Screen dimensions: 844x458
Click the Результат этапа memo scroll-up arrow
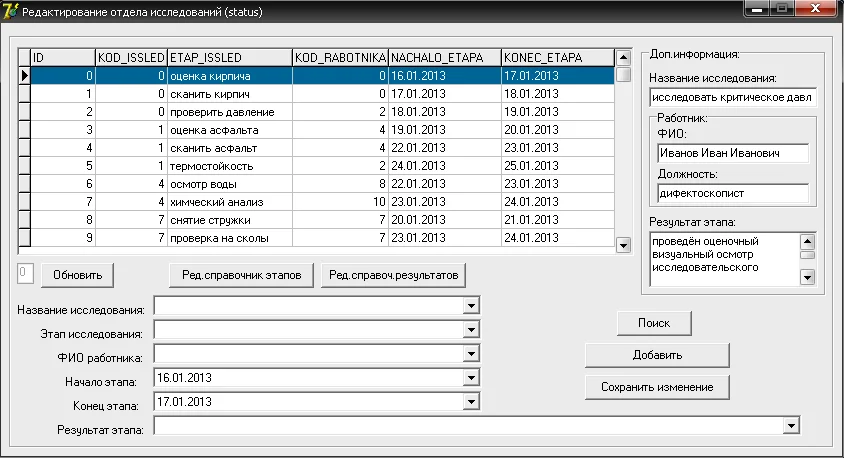807,242
